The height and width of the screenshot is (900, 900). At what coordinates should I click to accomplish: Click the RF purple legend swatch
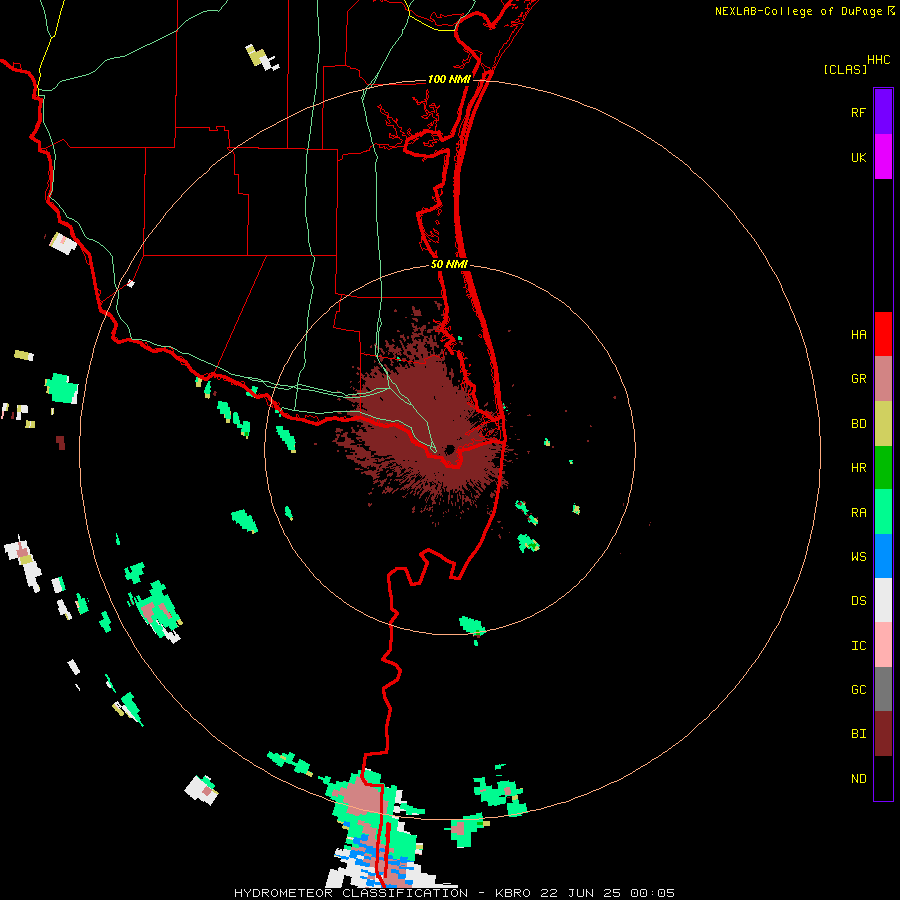pyautogui.click(x=883, y=112)
